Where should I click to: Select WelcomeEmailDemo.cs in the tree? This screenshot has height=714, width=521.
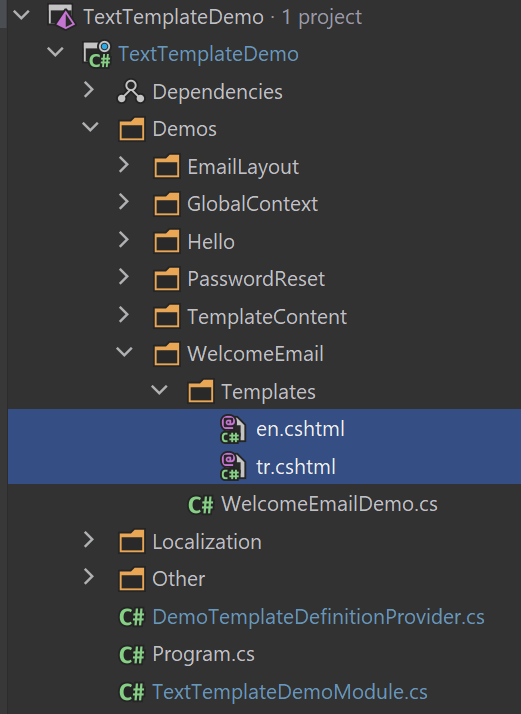tap(329, 504)
